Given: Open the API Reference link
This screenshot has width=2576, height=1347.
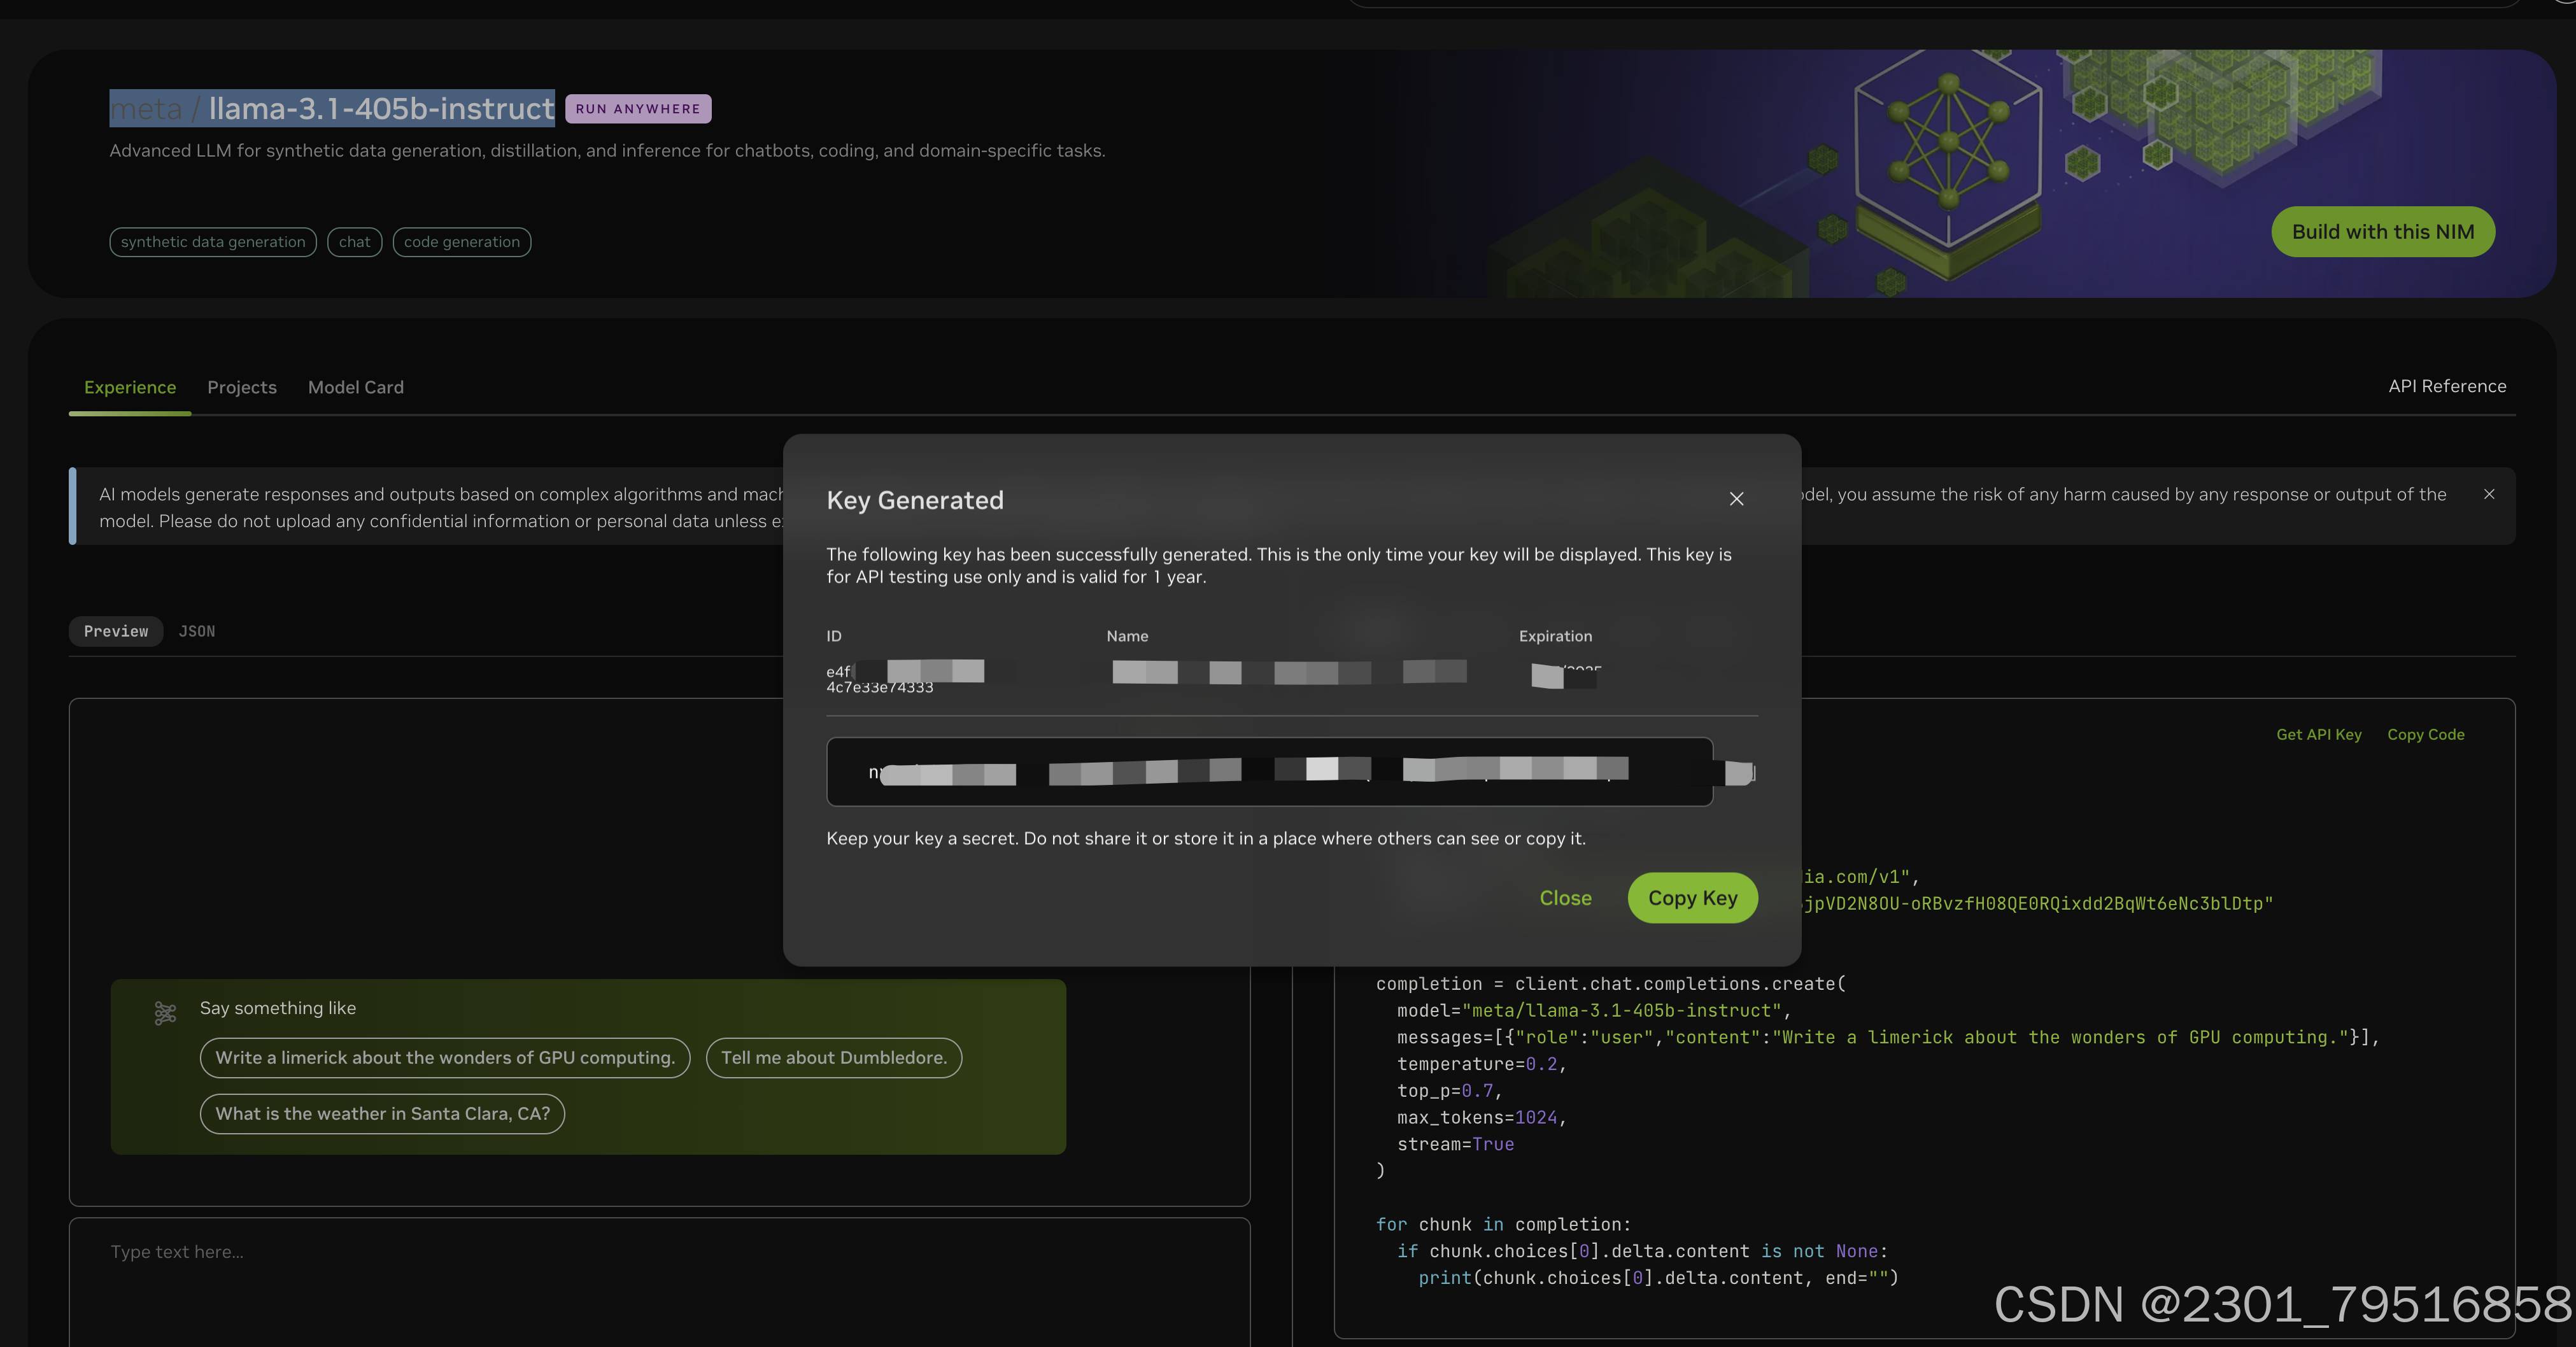Looking at the screenshot, I should click(x=2447, y=386).
